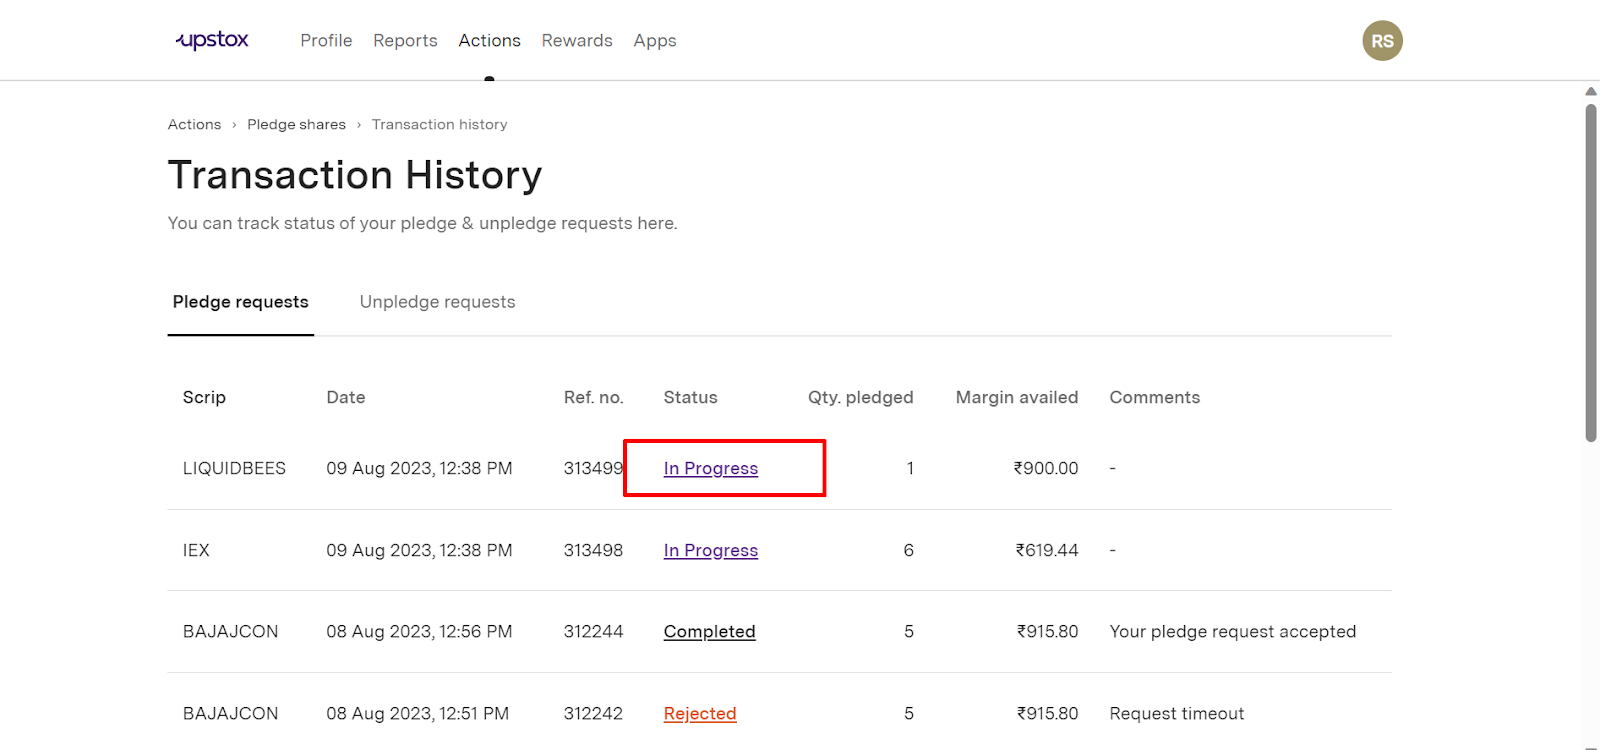Switch to the Unpledge requests tab
The image size is (1600, 750).
[x=437, y=302]
